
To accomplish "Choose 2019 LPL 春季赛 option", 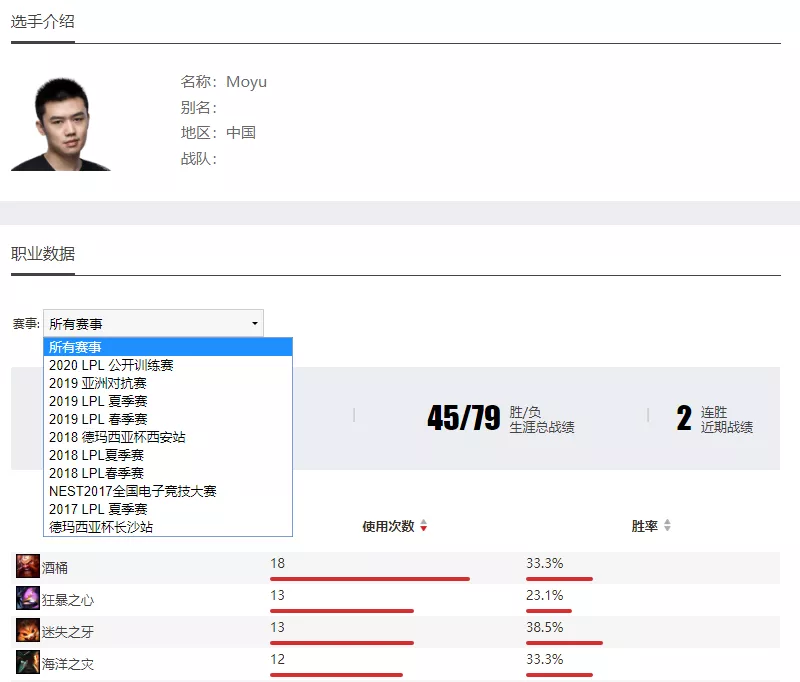I will [168, 419].
